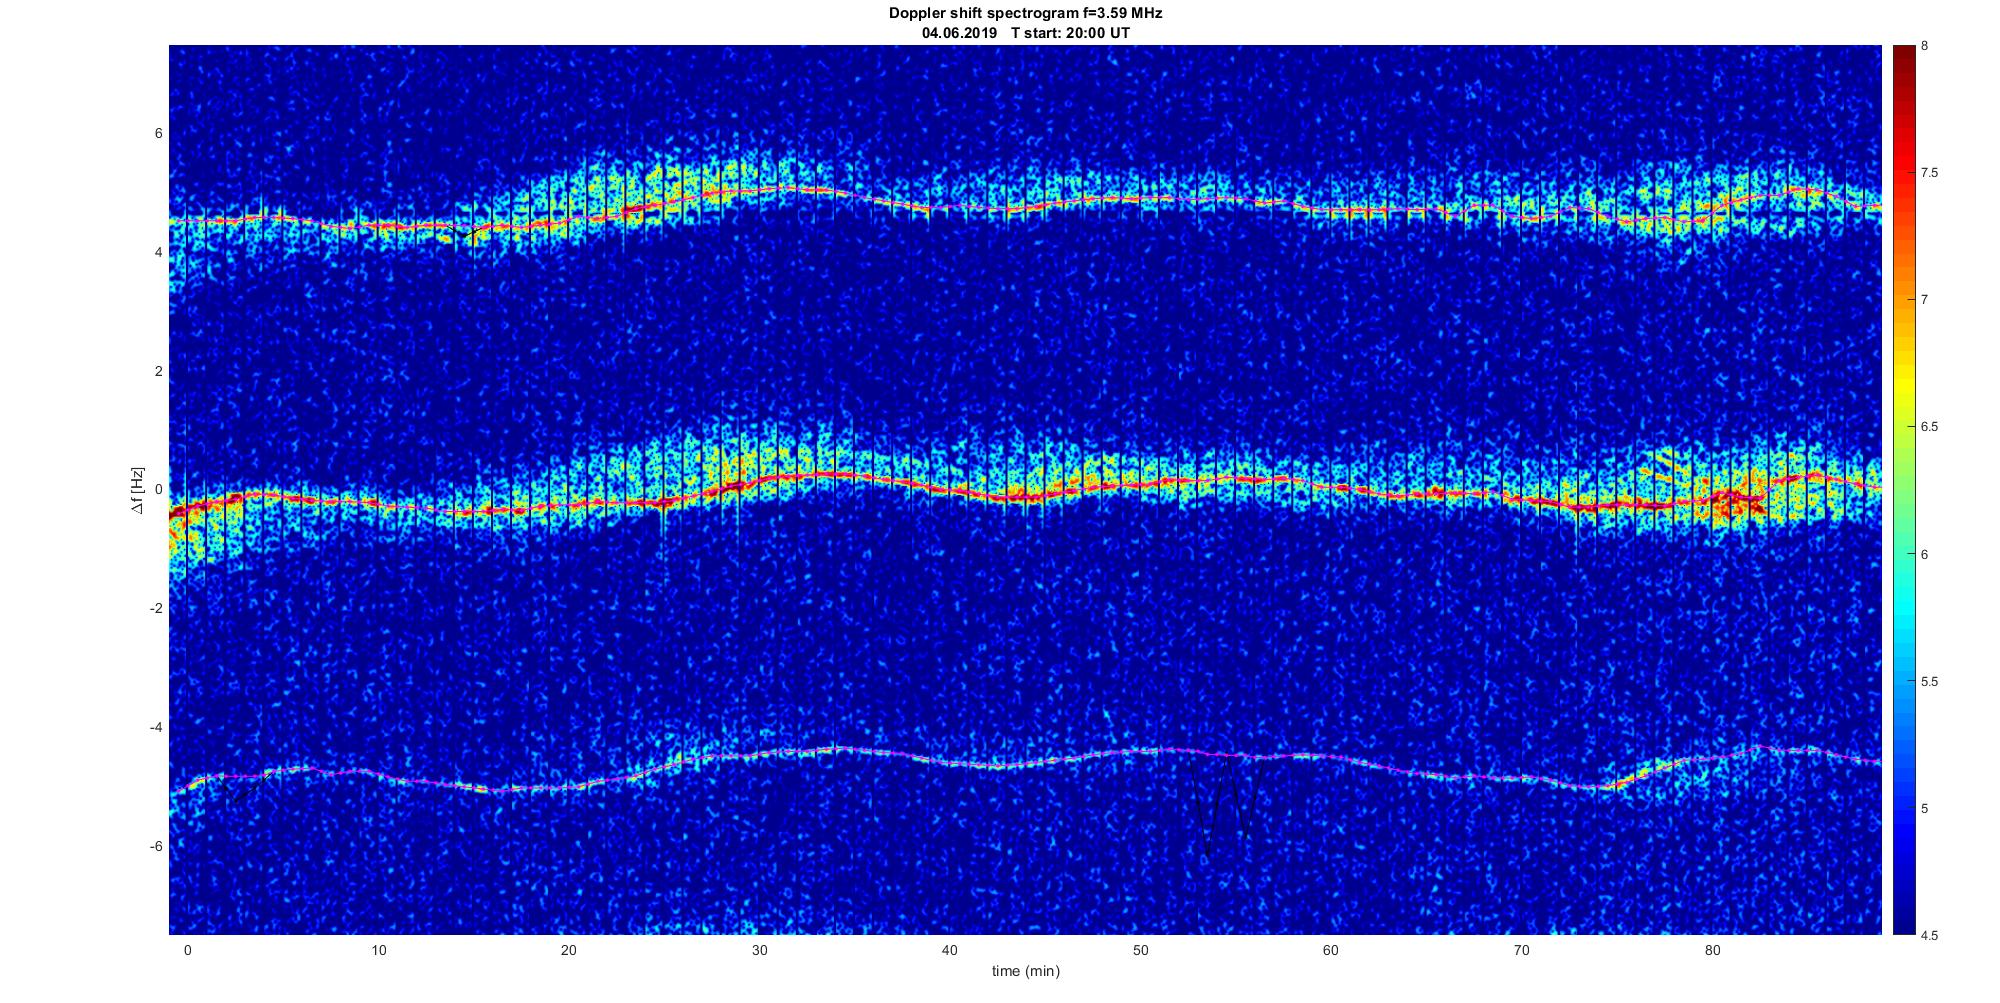Click the x-axis label 'time (min)'
The height and width of the screenshot is (1003, 2000).
coord(1025,971)
